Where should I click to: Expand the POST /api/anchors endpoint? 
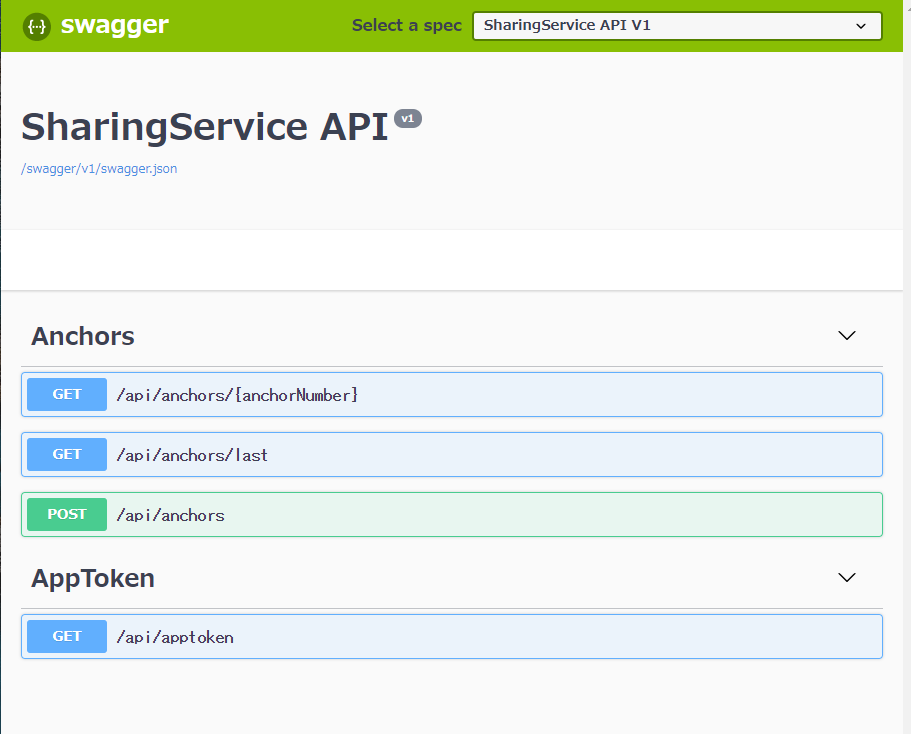tap(452, 514)
